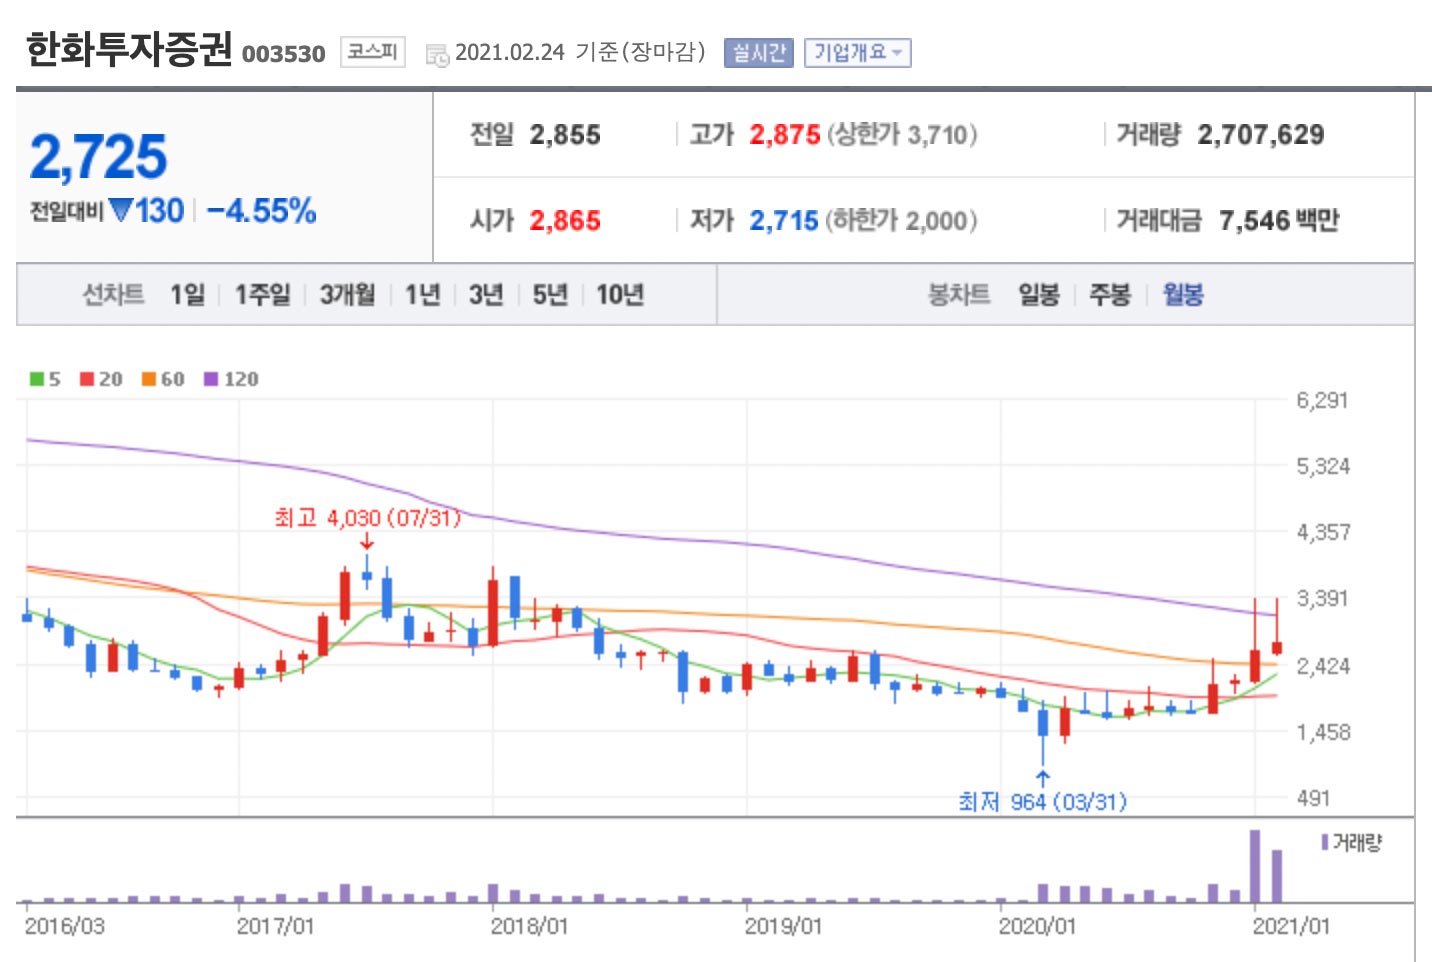
Task: Show the 3년 line chart
Action: (486, 294)
